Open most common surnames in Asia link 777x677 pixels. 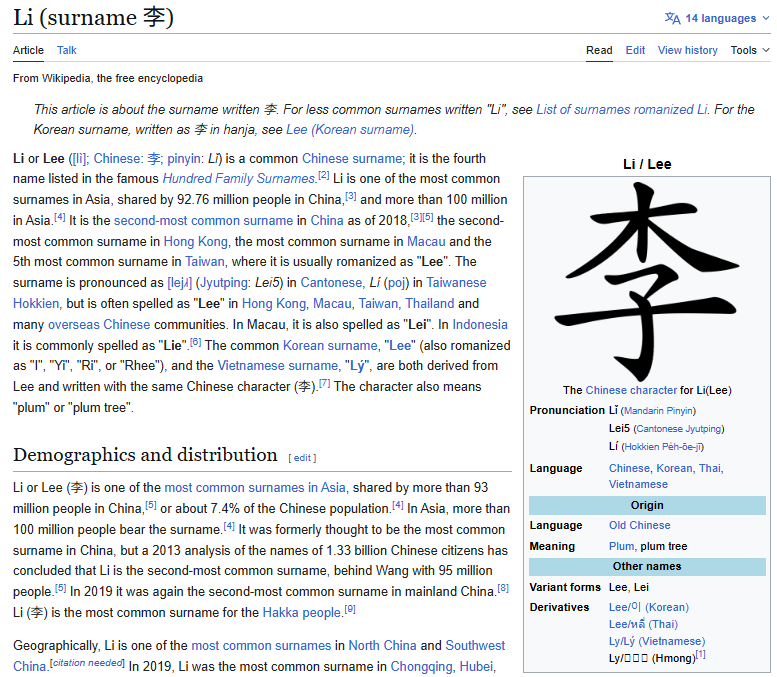[255, 488]
